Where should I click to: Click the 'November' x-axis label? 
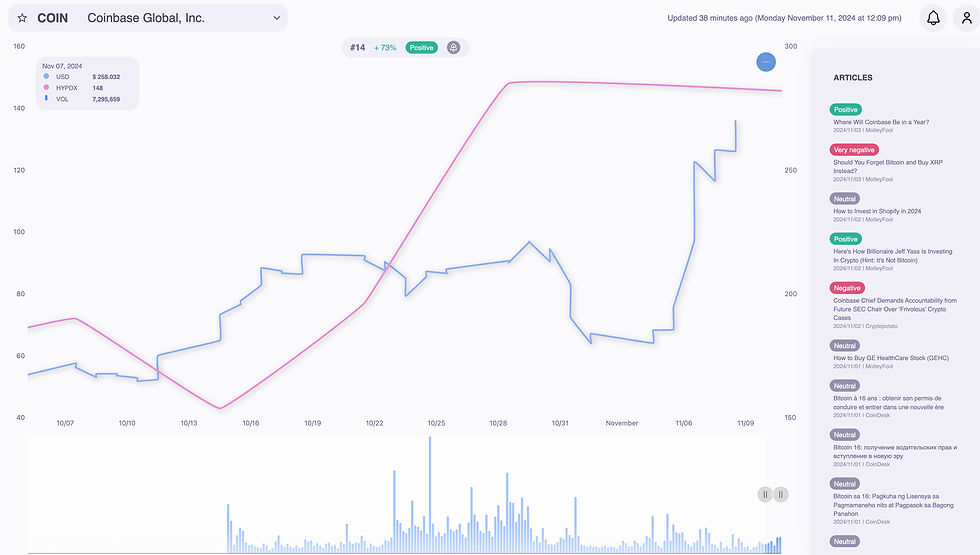tap(622, 423)
